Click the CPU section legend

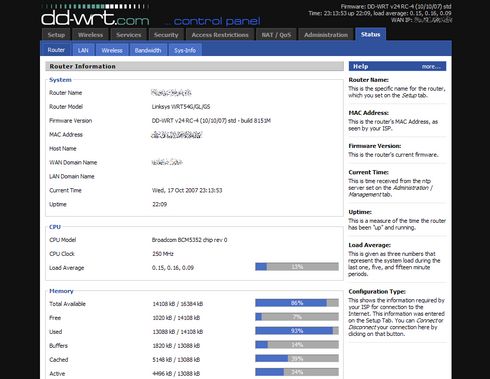coord(55,227)
